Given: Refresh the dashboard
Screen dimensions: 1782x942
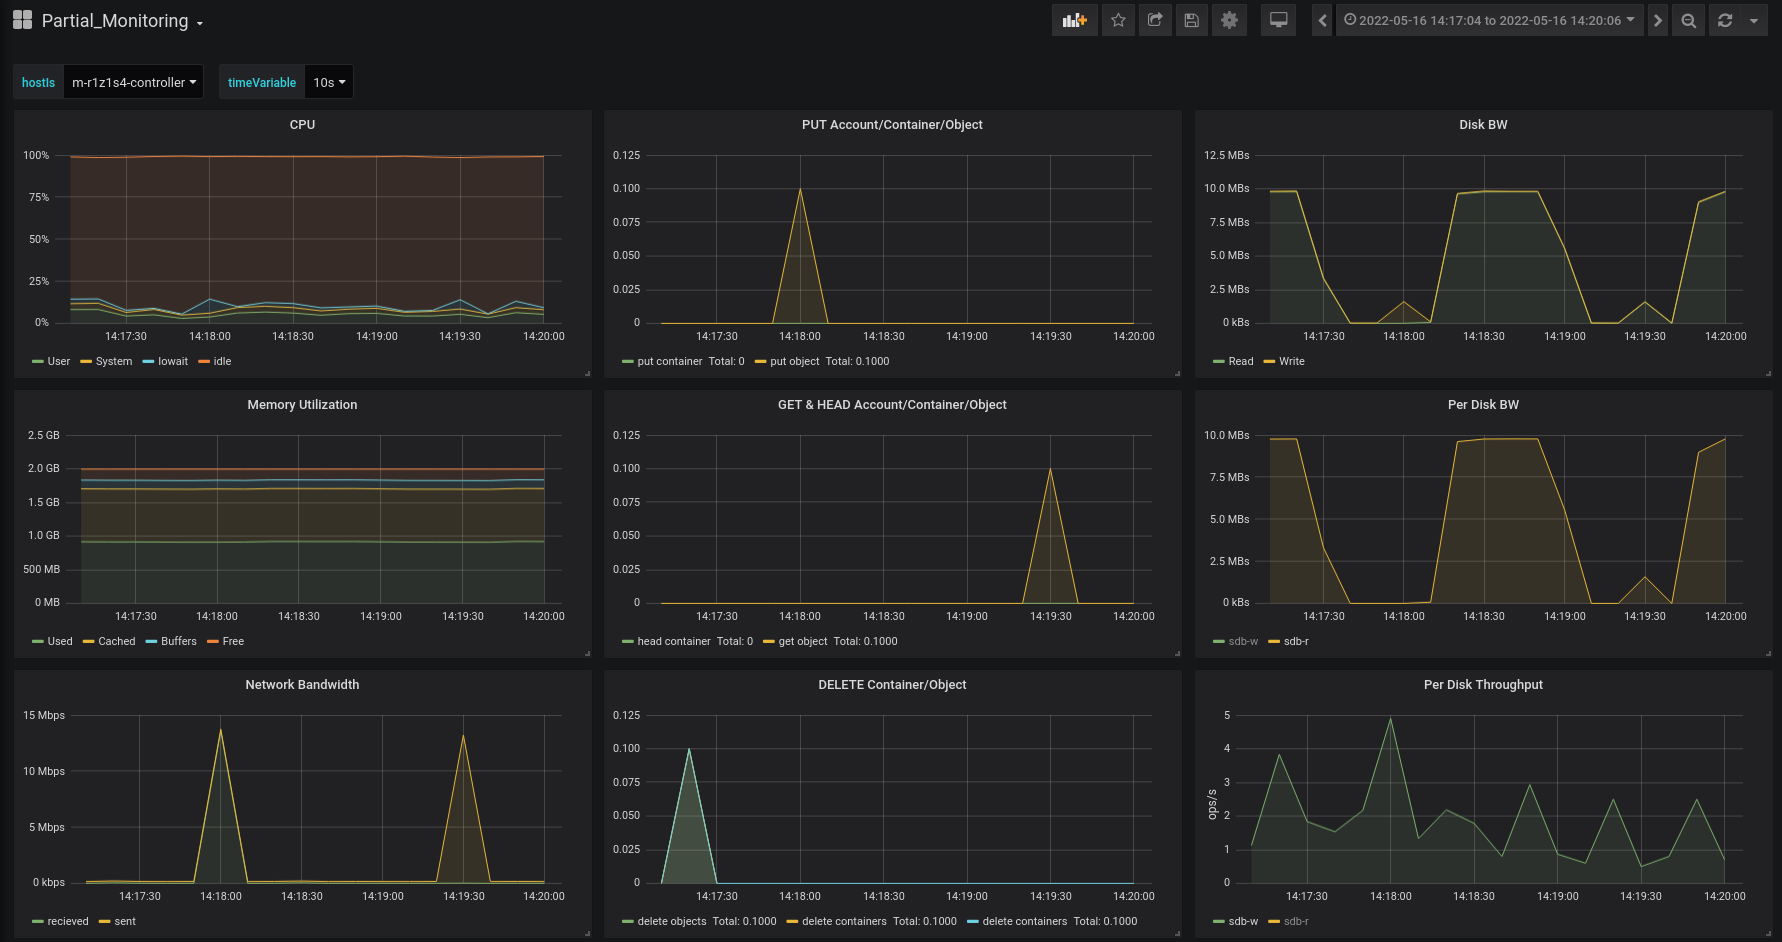Looking at the screenshot, I should (x=1725, y=20).
